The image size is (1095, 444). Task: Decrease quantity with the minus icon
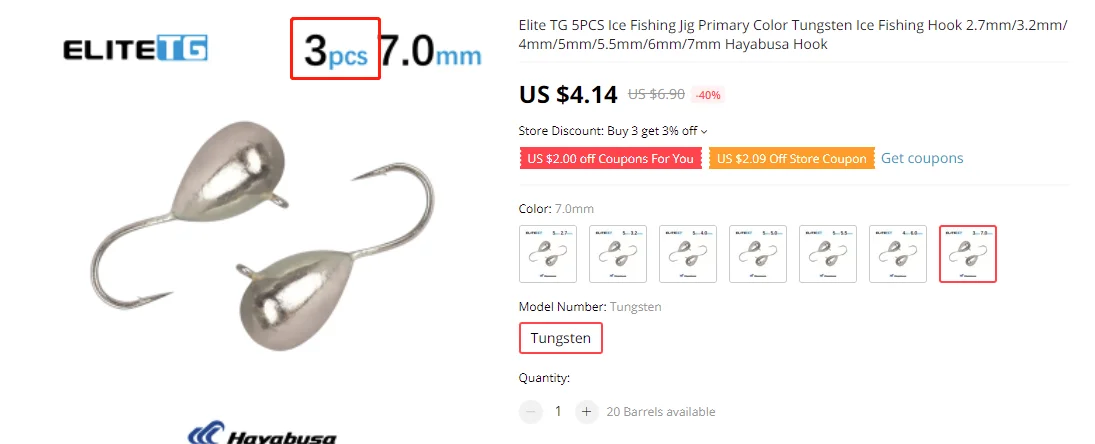(531, 412)
